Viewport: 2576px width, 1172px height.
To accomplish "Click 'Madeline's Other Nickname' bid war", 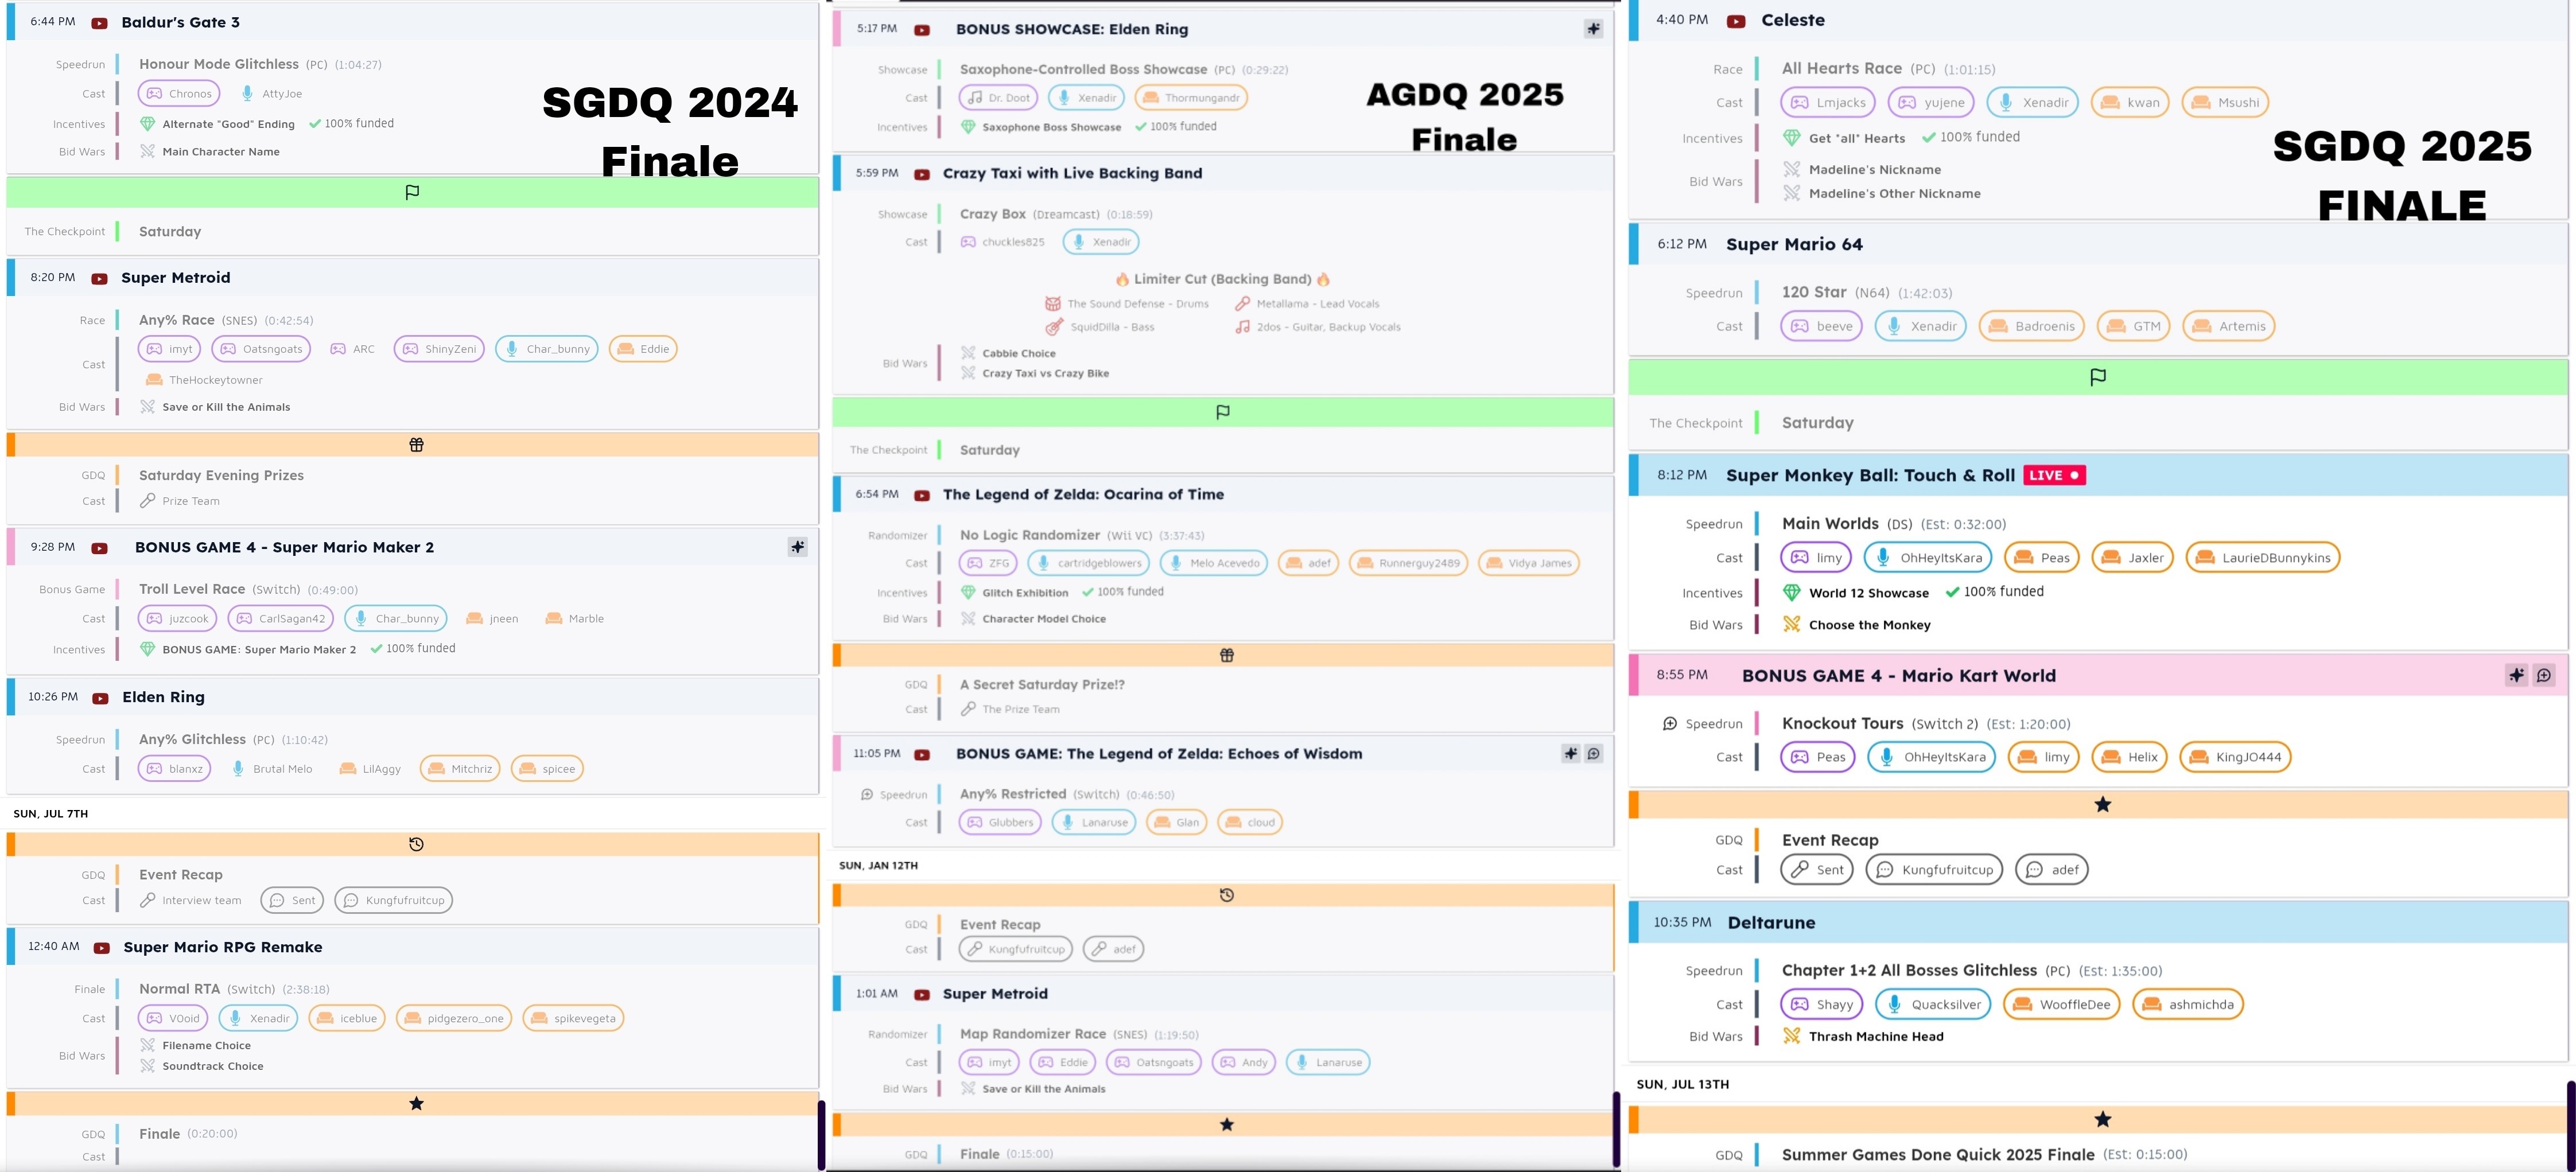I will (1894, 194).
